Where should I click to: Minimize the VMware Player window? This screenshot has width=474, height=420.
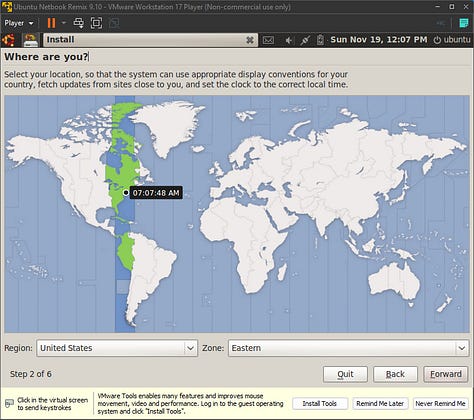[438, 6]
